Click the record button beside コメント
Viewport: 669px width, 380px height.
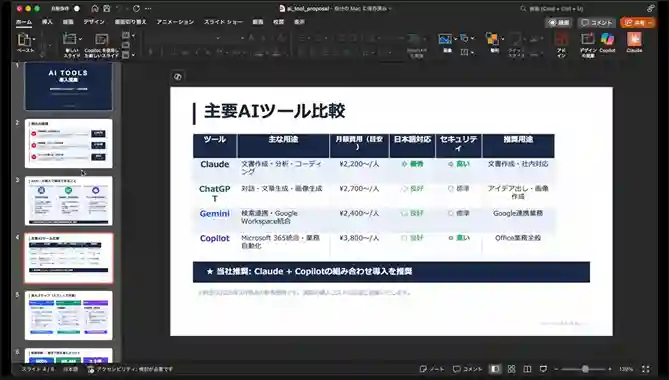(x=559, y=23)
